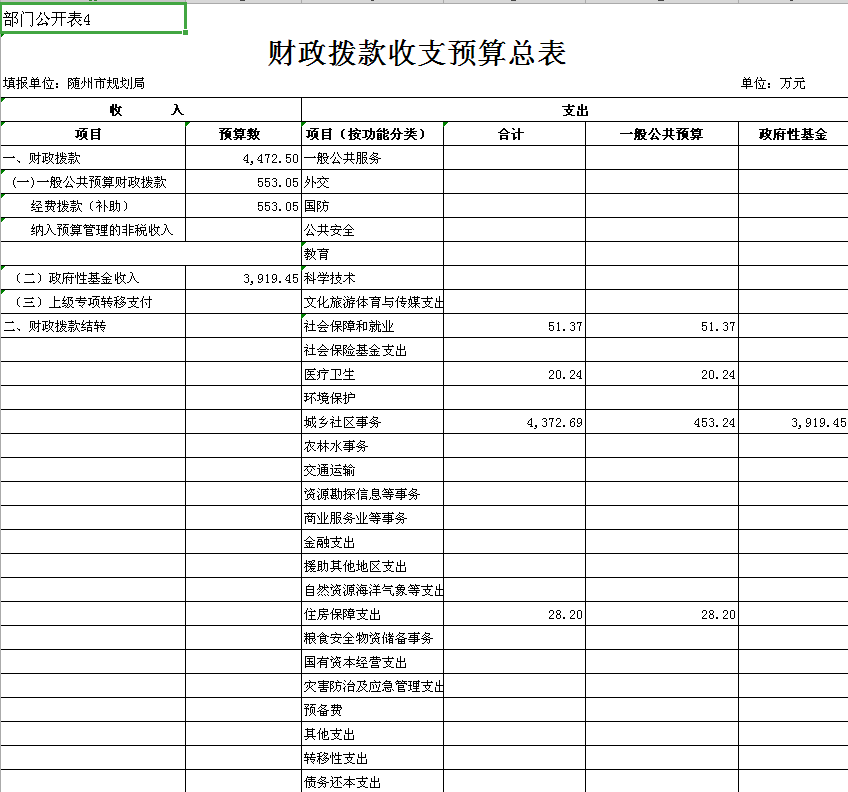Select the 文化旅游体育与传媒支出 cell
This screenshot has width=848, height=792.
coord(373,302)
